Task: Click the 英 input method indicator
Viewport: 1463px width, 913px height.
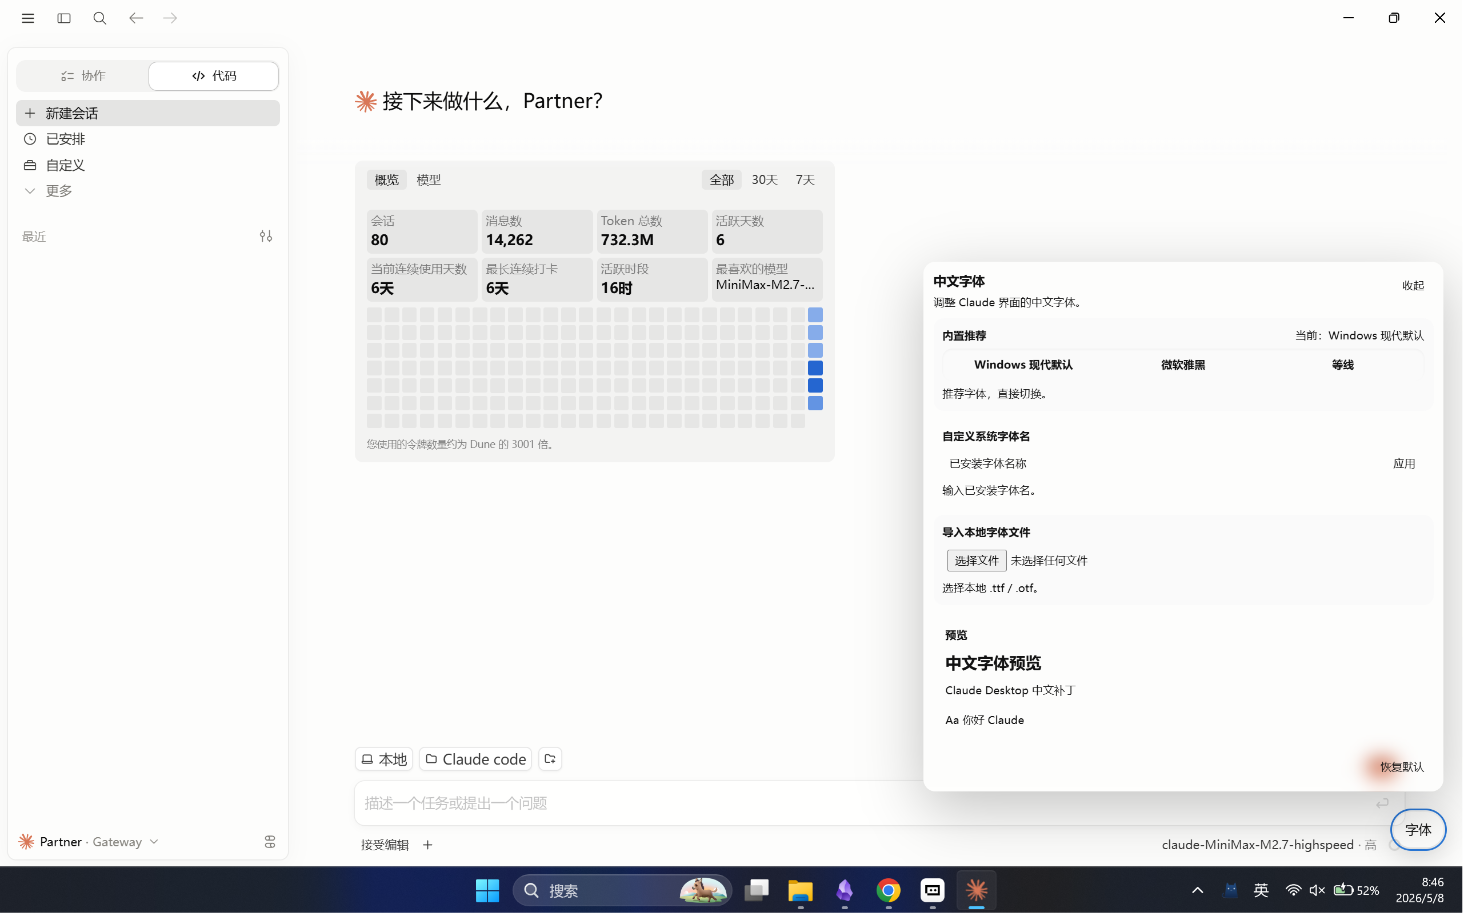Action: (x=1261, y=891)
